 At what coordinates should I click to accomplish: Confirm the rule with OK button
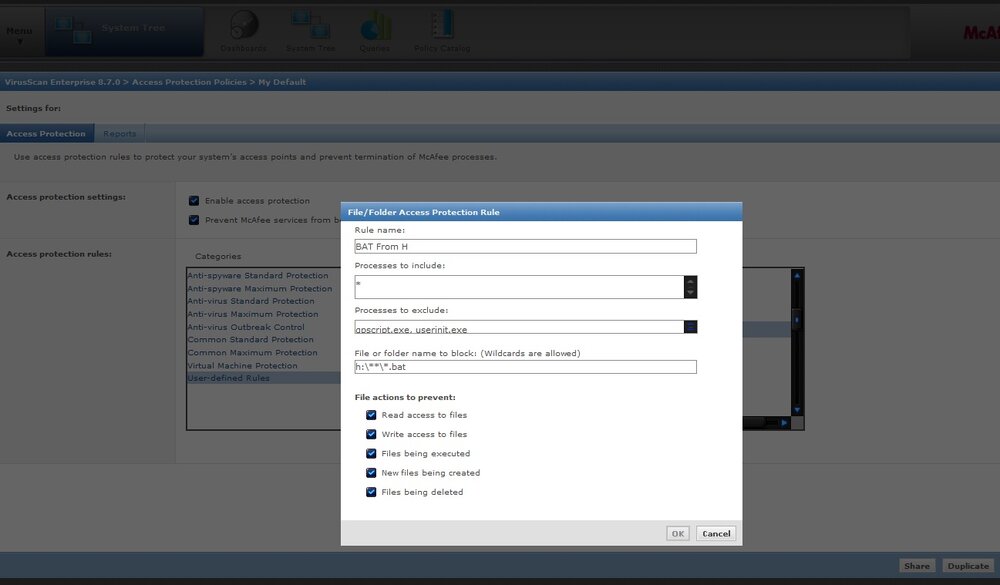pyautogui.click(x=678, y=533)
